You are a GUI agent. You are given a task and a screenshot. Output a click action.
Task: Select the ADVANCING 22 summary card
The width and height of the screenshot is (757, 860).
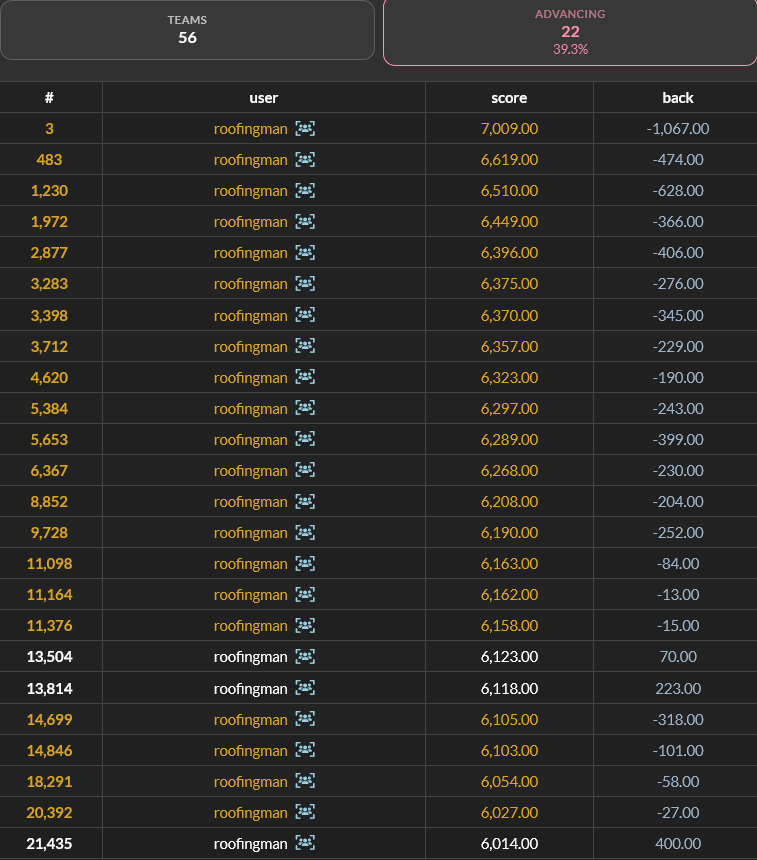570,32
